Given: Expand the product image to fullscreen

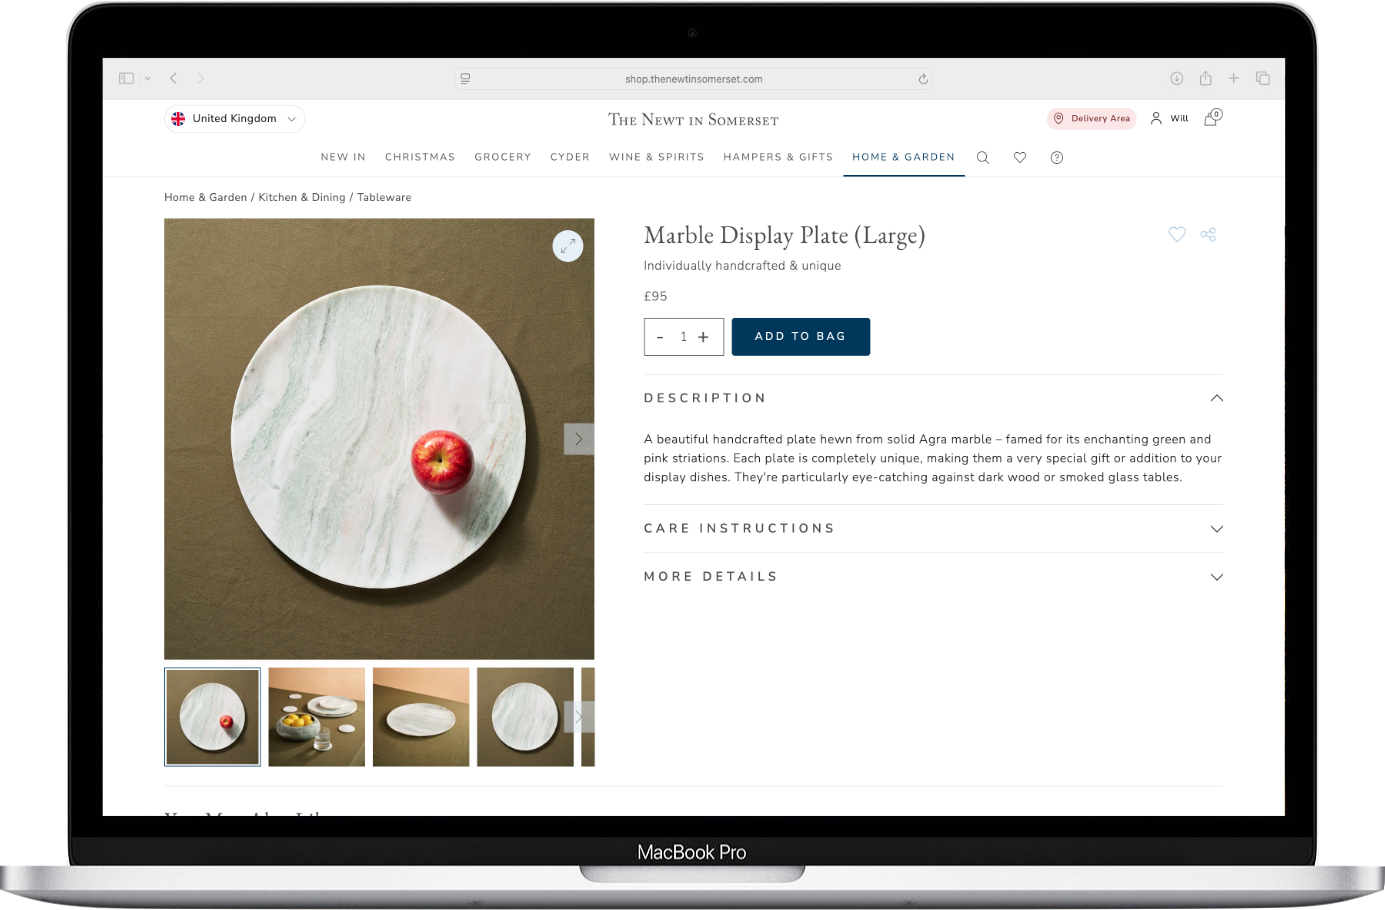Looking at the screenshot, I should [568, 246].
